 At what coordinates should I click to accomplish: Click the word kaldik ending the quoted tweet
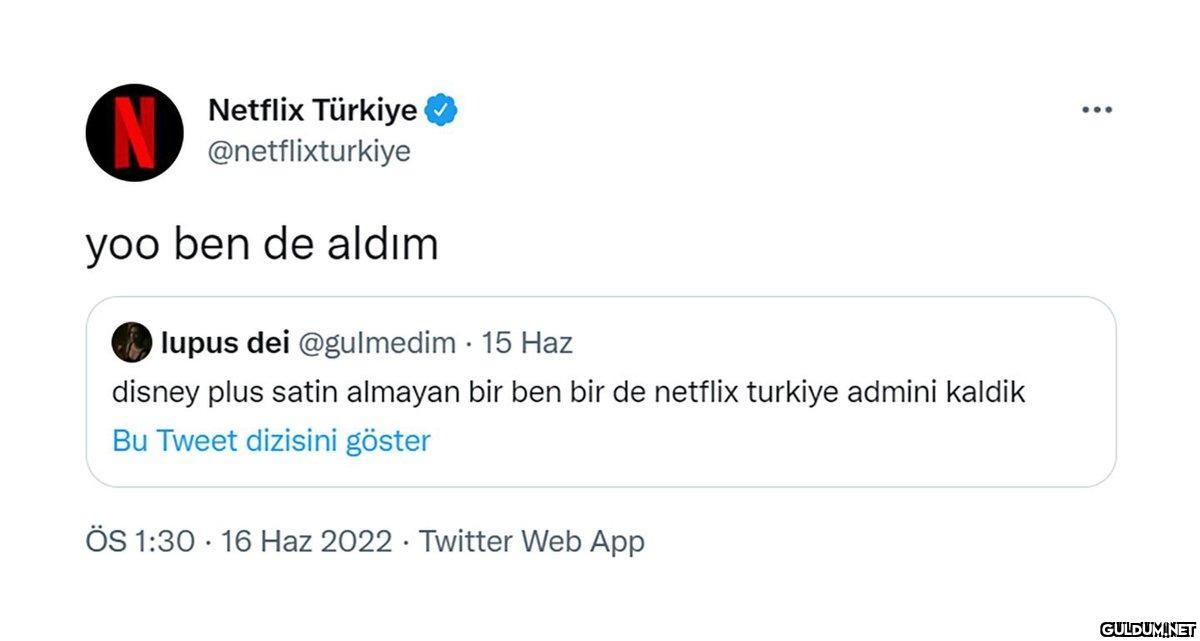click(987, 392)
